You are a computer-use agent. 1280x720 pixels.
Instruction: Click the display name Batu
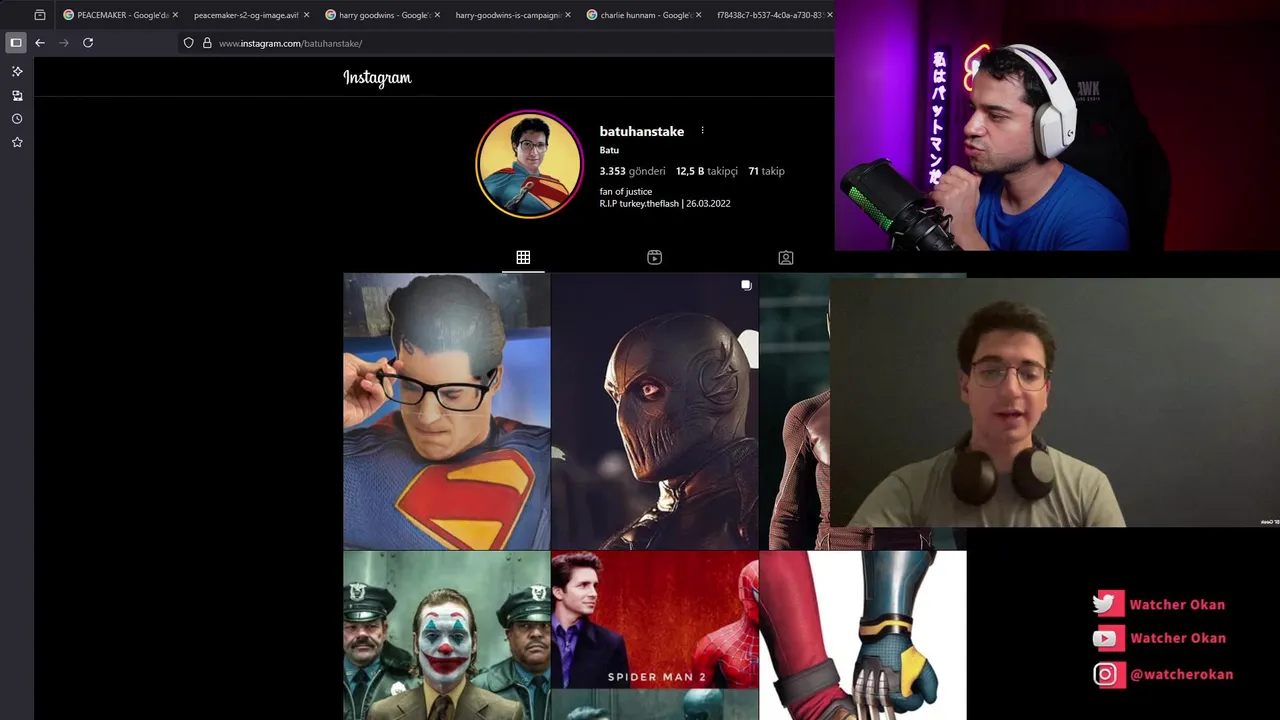[609, 150]
